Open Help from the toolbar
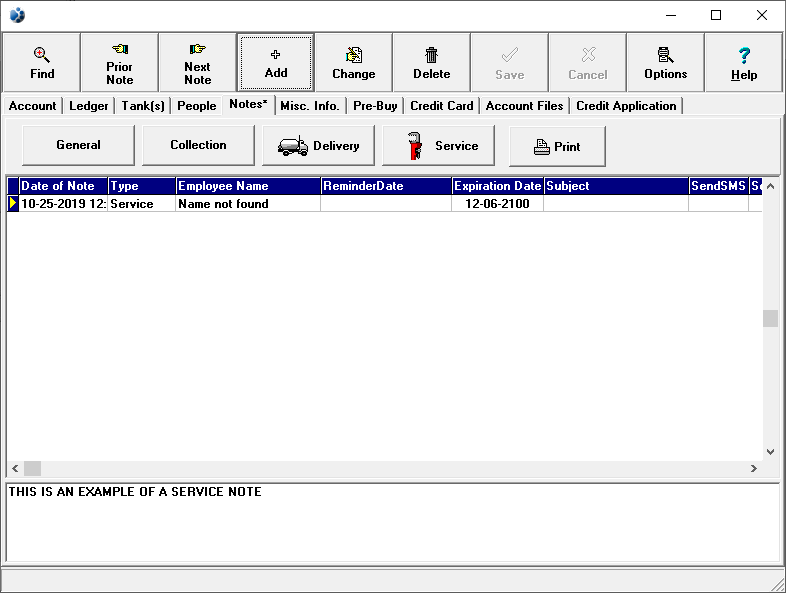Image resolution: width=786 pixels, height=593 pixels. (743, 63)
